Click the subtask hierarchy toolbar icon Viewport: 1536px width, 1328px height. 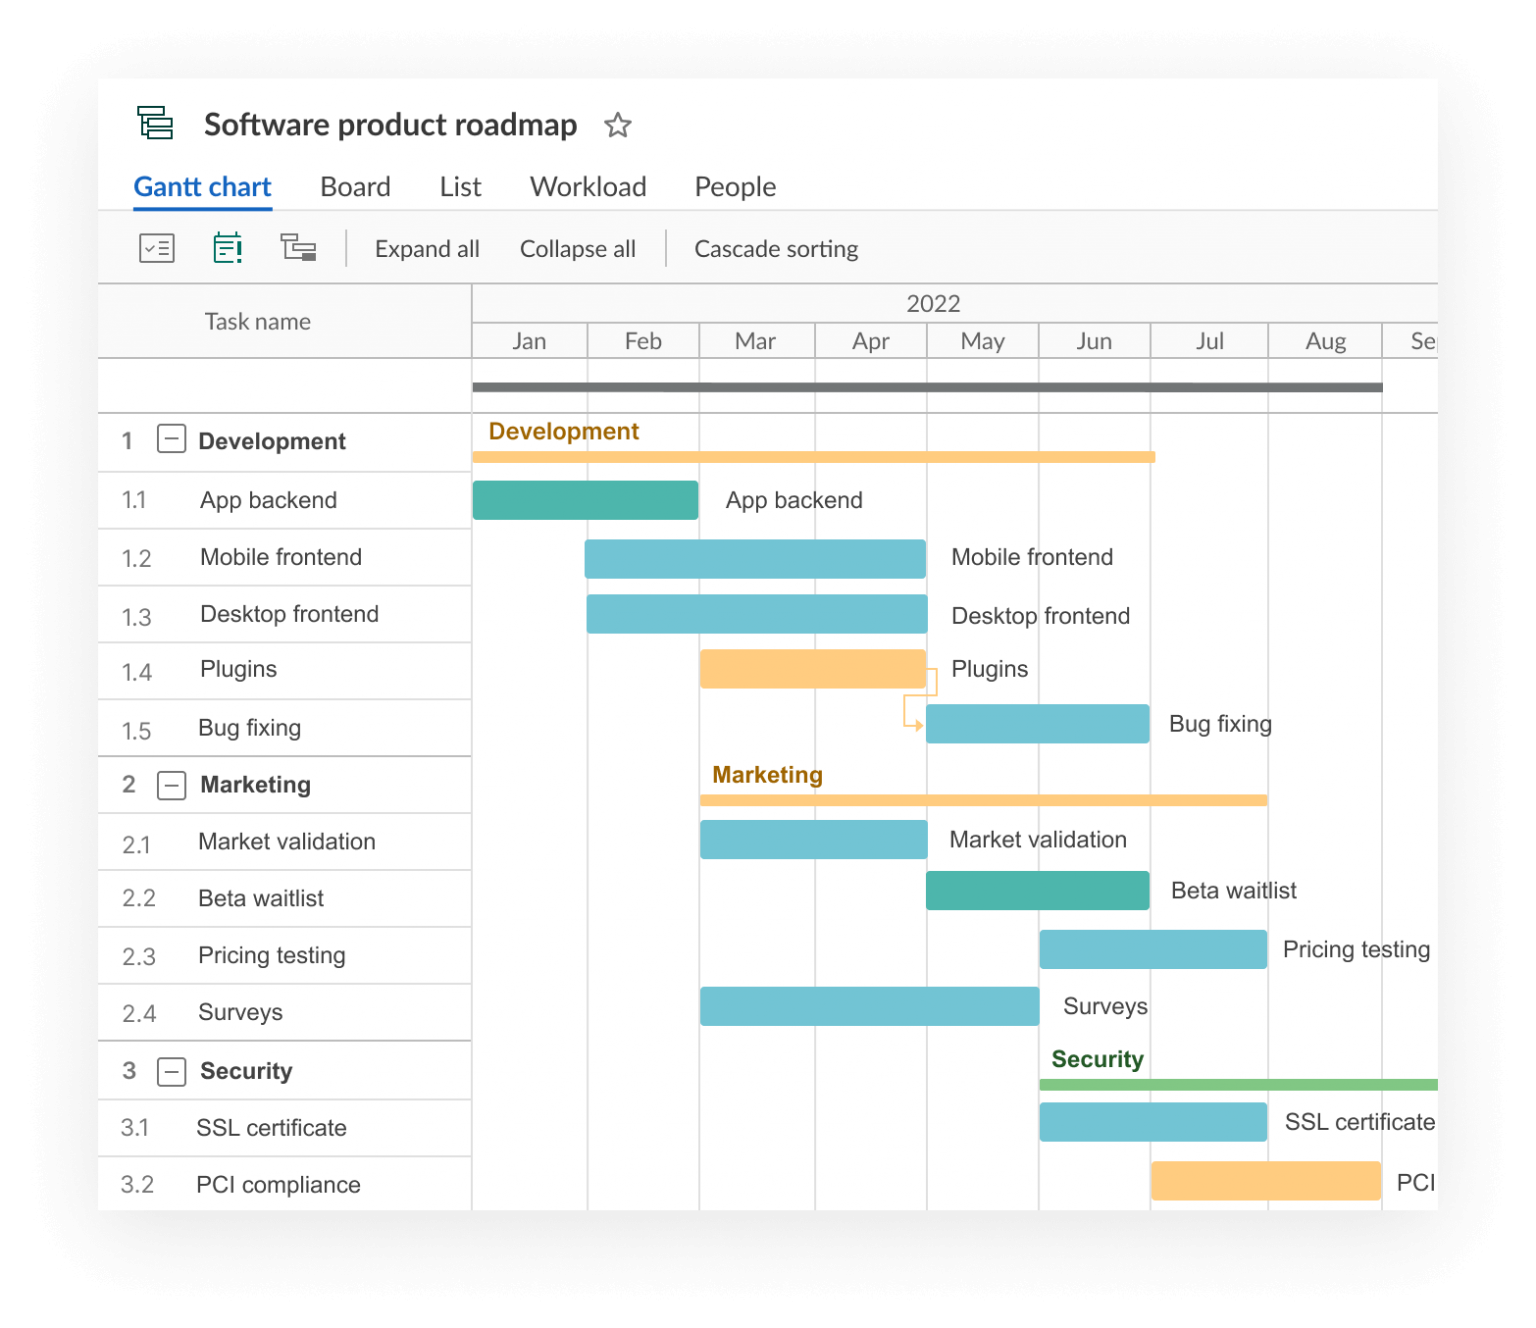coord(299,247)
